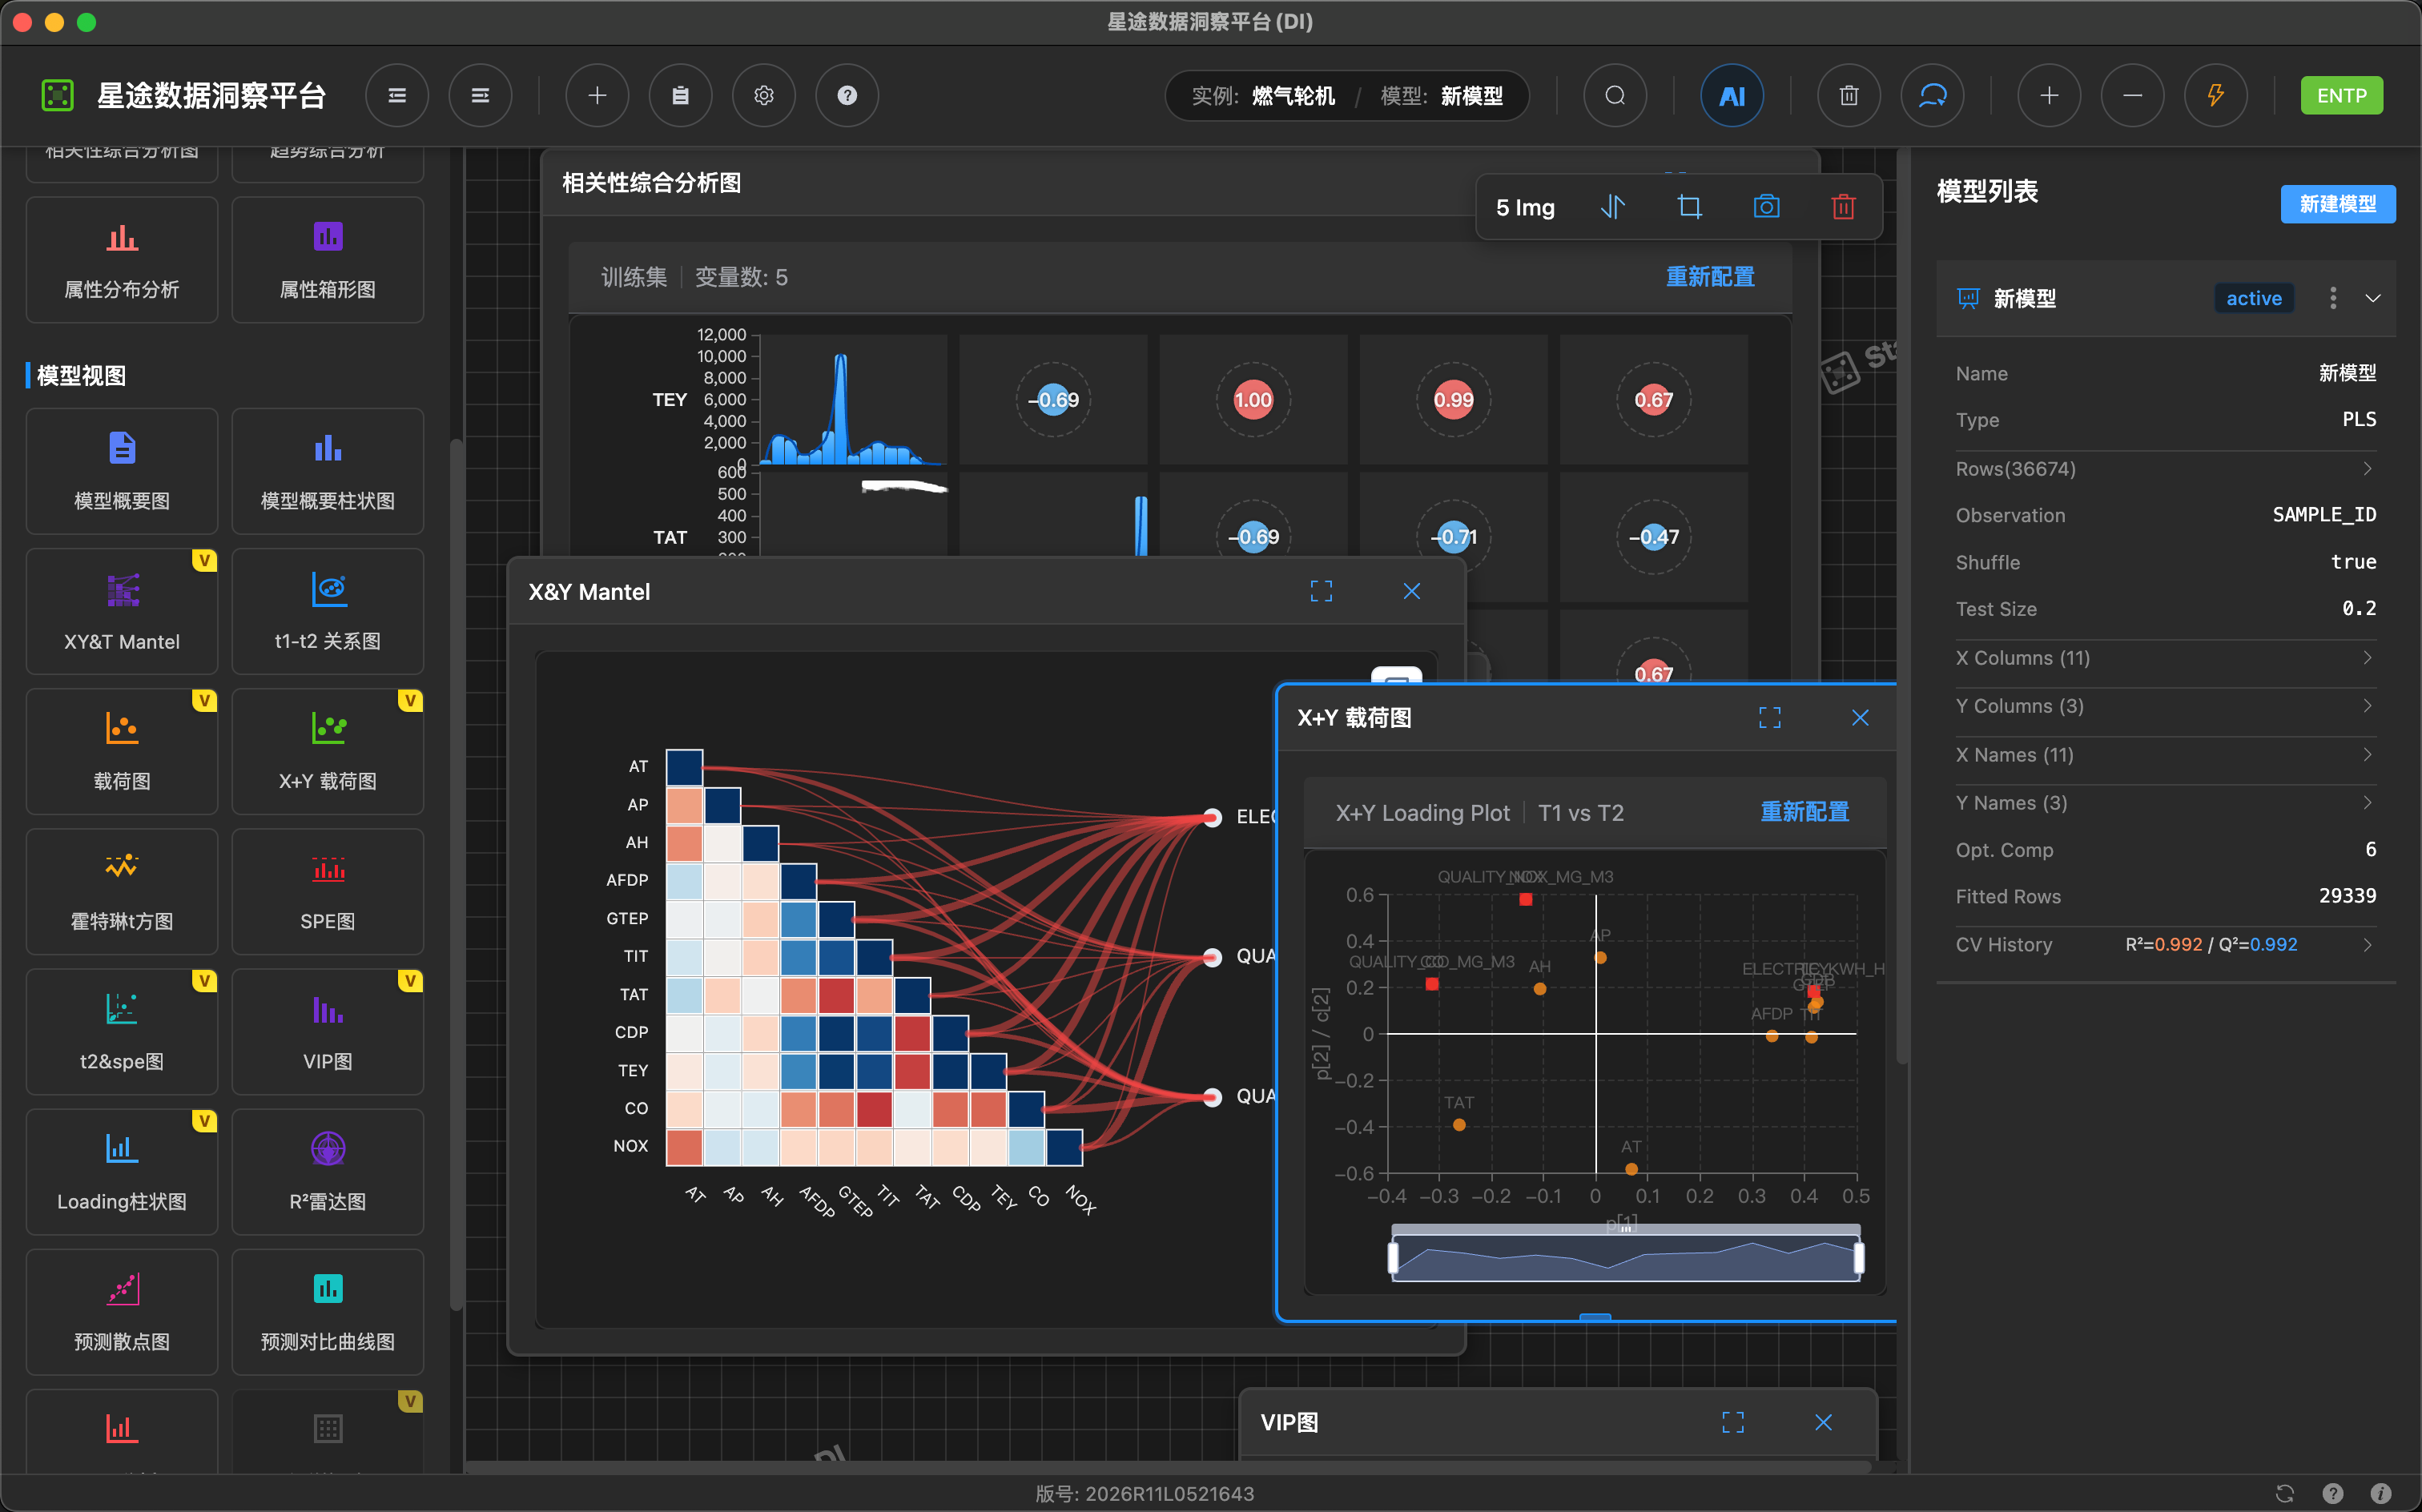
Task: Open the 新模型 three-dot options menu
Action: [2332, 298]
